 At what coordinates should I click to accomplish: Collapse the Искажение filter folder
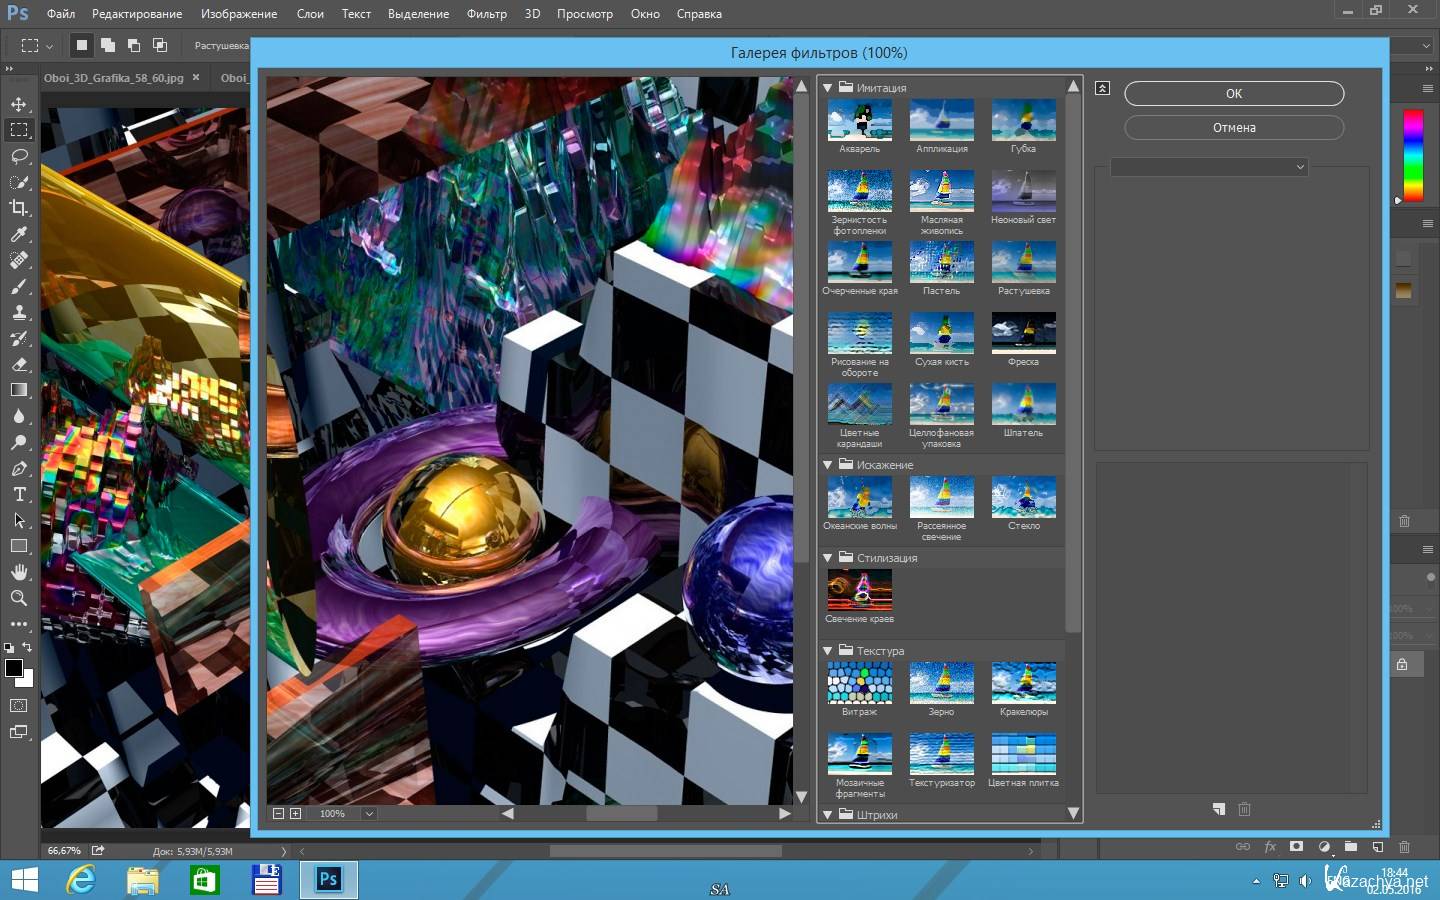pos(828,465)
